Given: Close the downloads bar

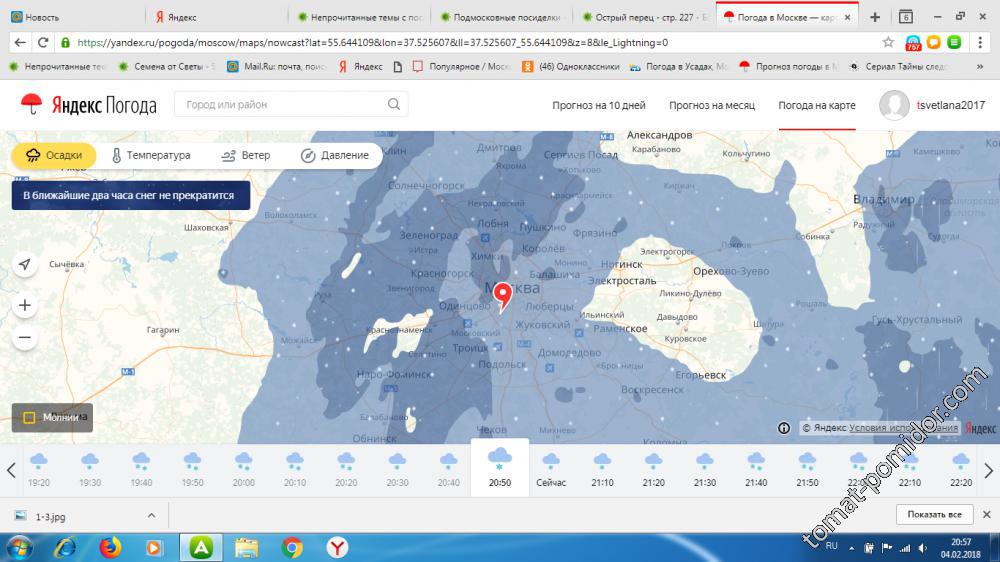Looking at the screenshot, I should coord(987,514).
